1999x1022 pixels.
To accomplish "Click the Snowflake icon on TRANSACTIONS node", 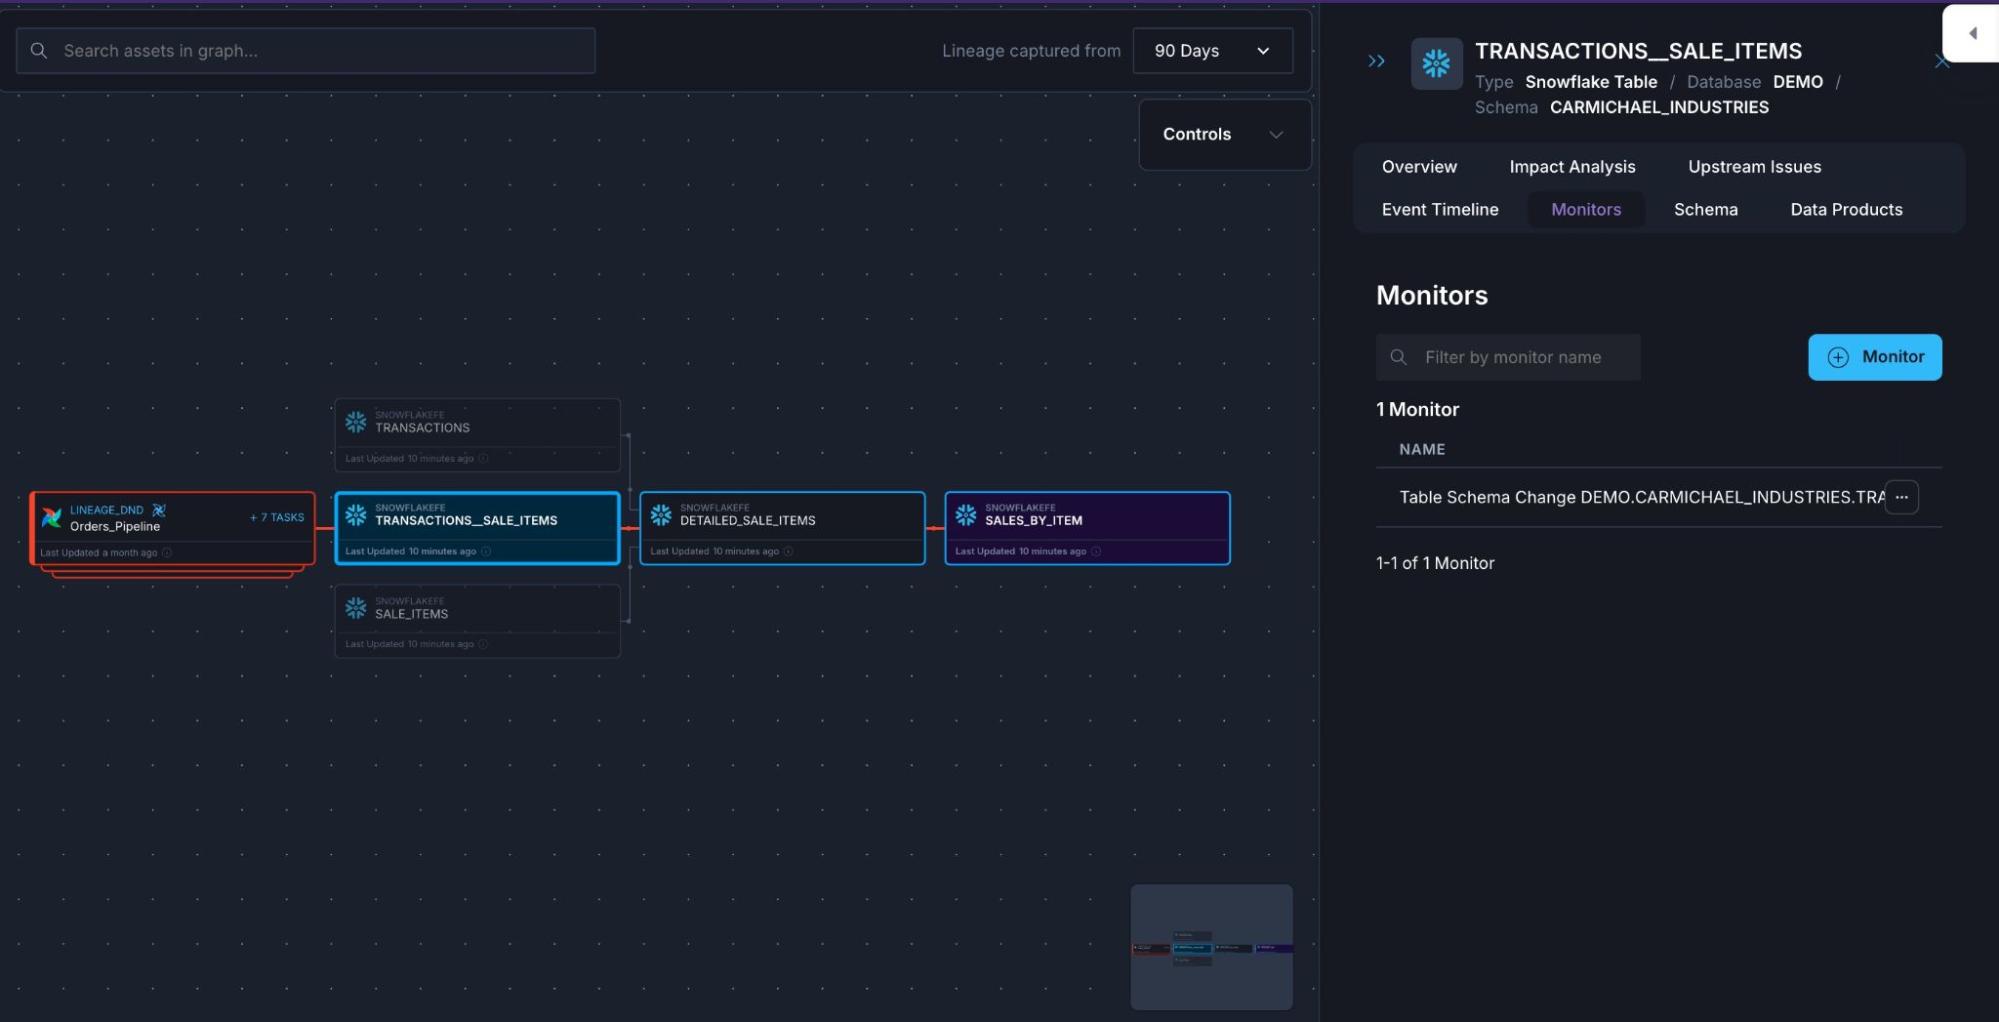I will [x=356, y=422].
